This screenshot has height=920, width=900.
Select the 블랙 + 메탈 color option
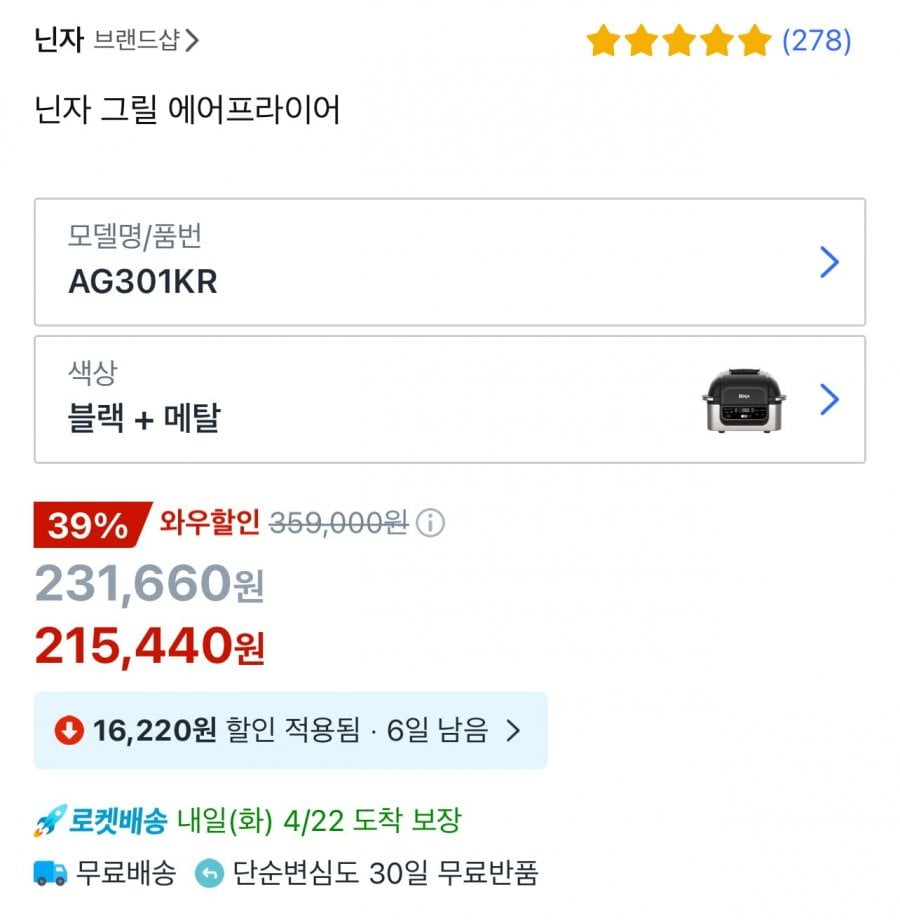(144, 418)
